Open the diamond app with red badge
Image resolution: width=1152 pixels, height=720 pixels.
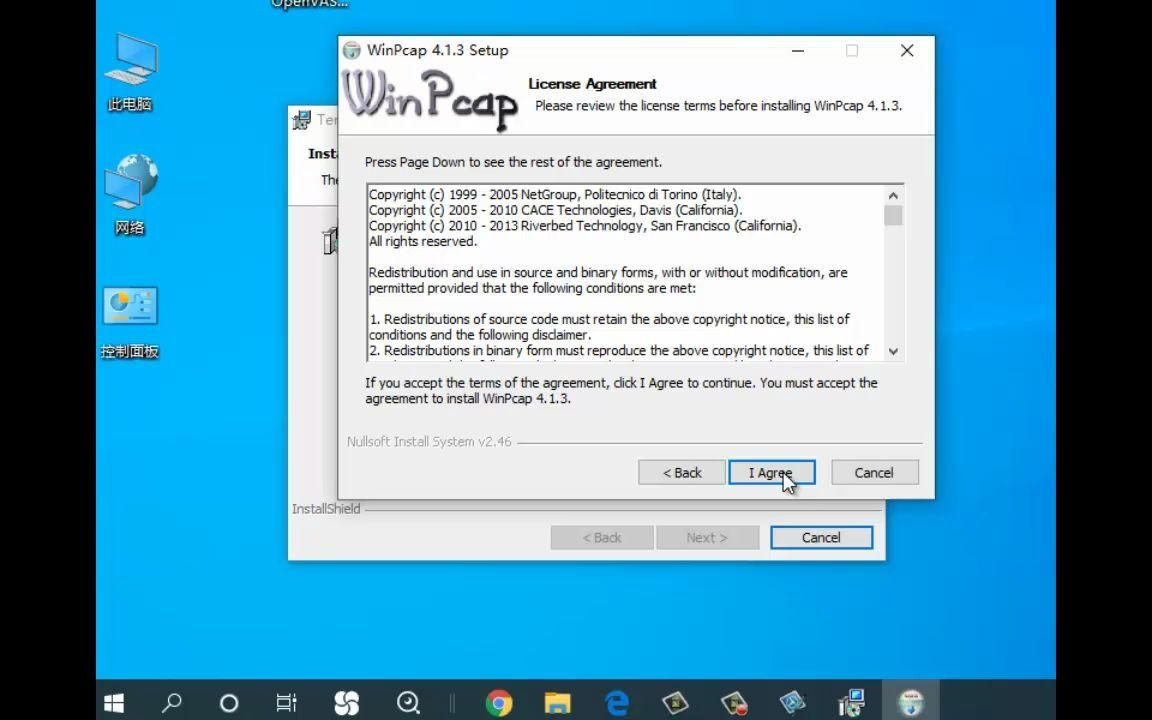733,703
